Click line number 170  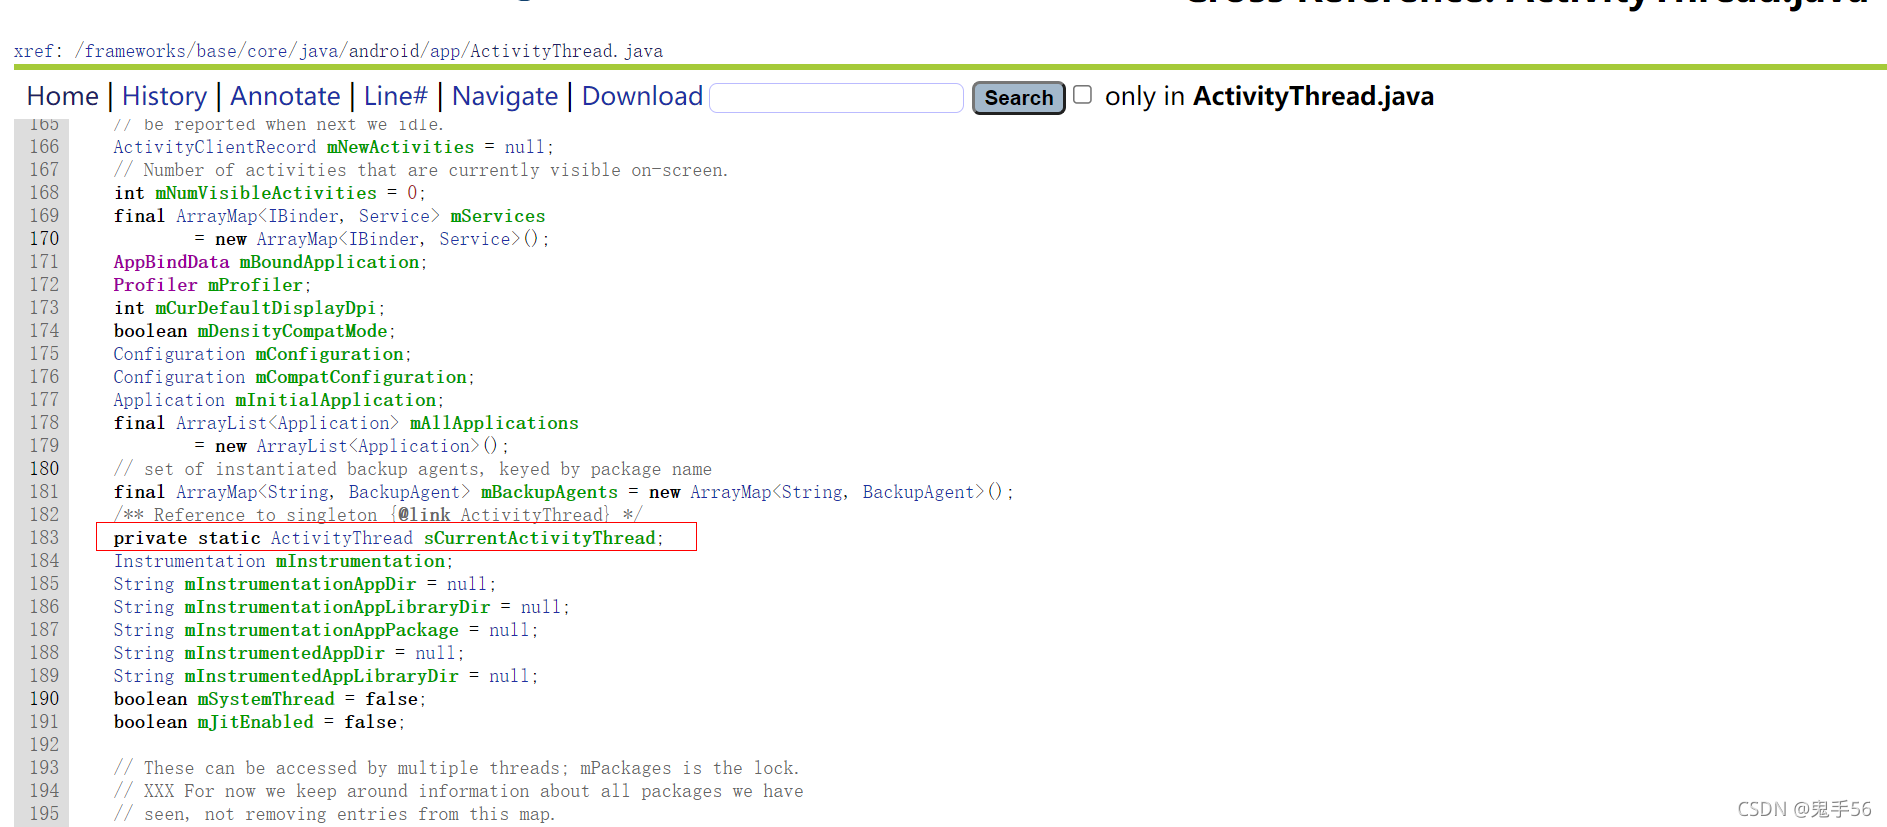tap(44, 239)
